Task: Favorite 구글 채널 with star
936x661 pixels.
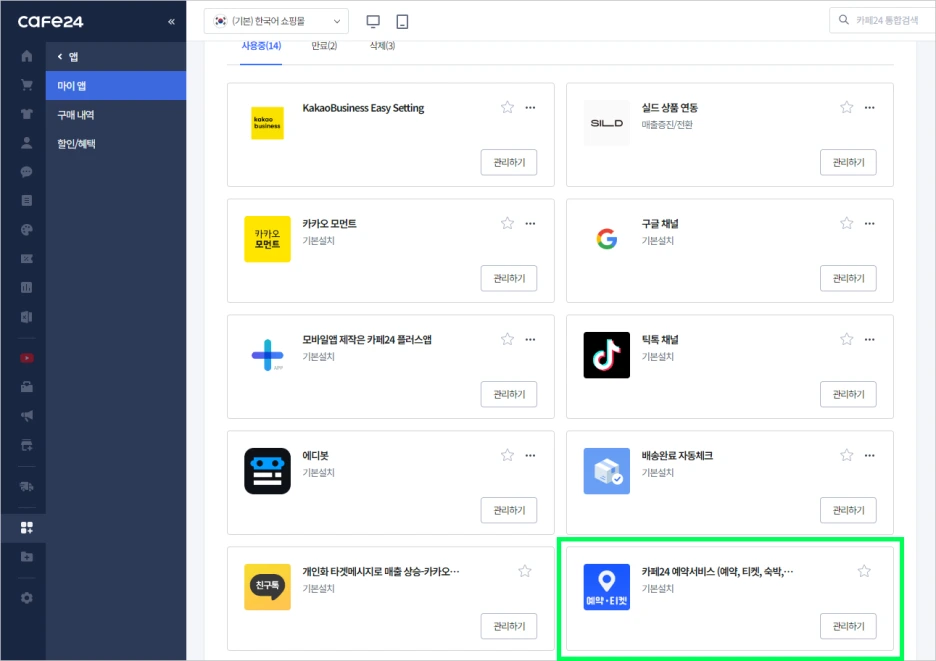Action: [x=846, y=223]
